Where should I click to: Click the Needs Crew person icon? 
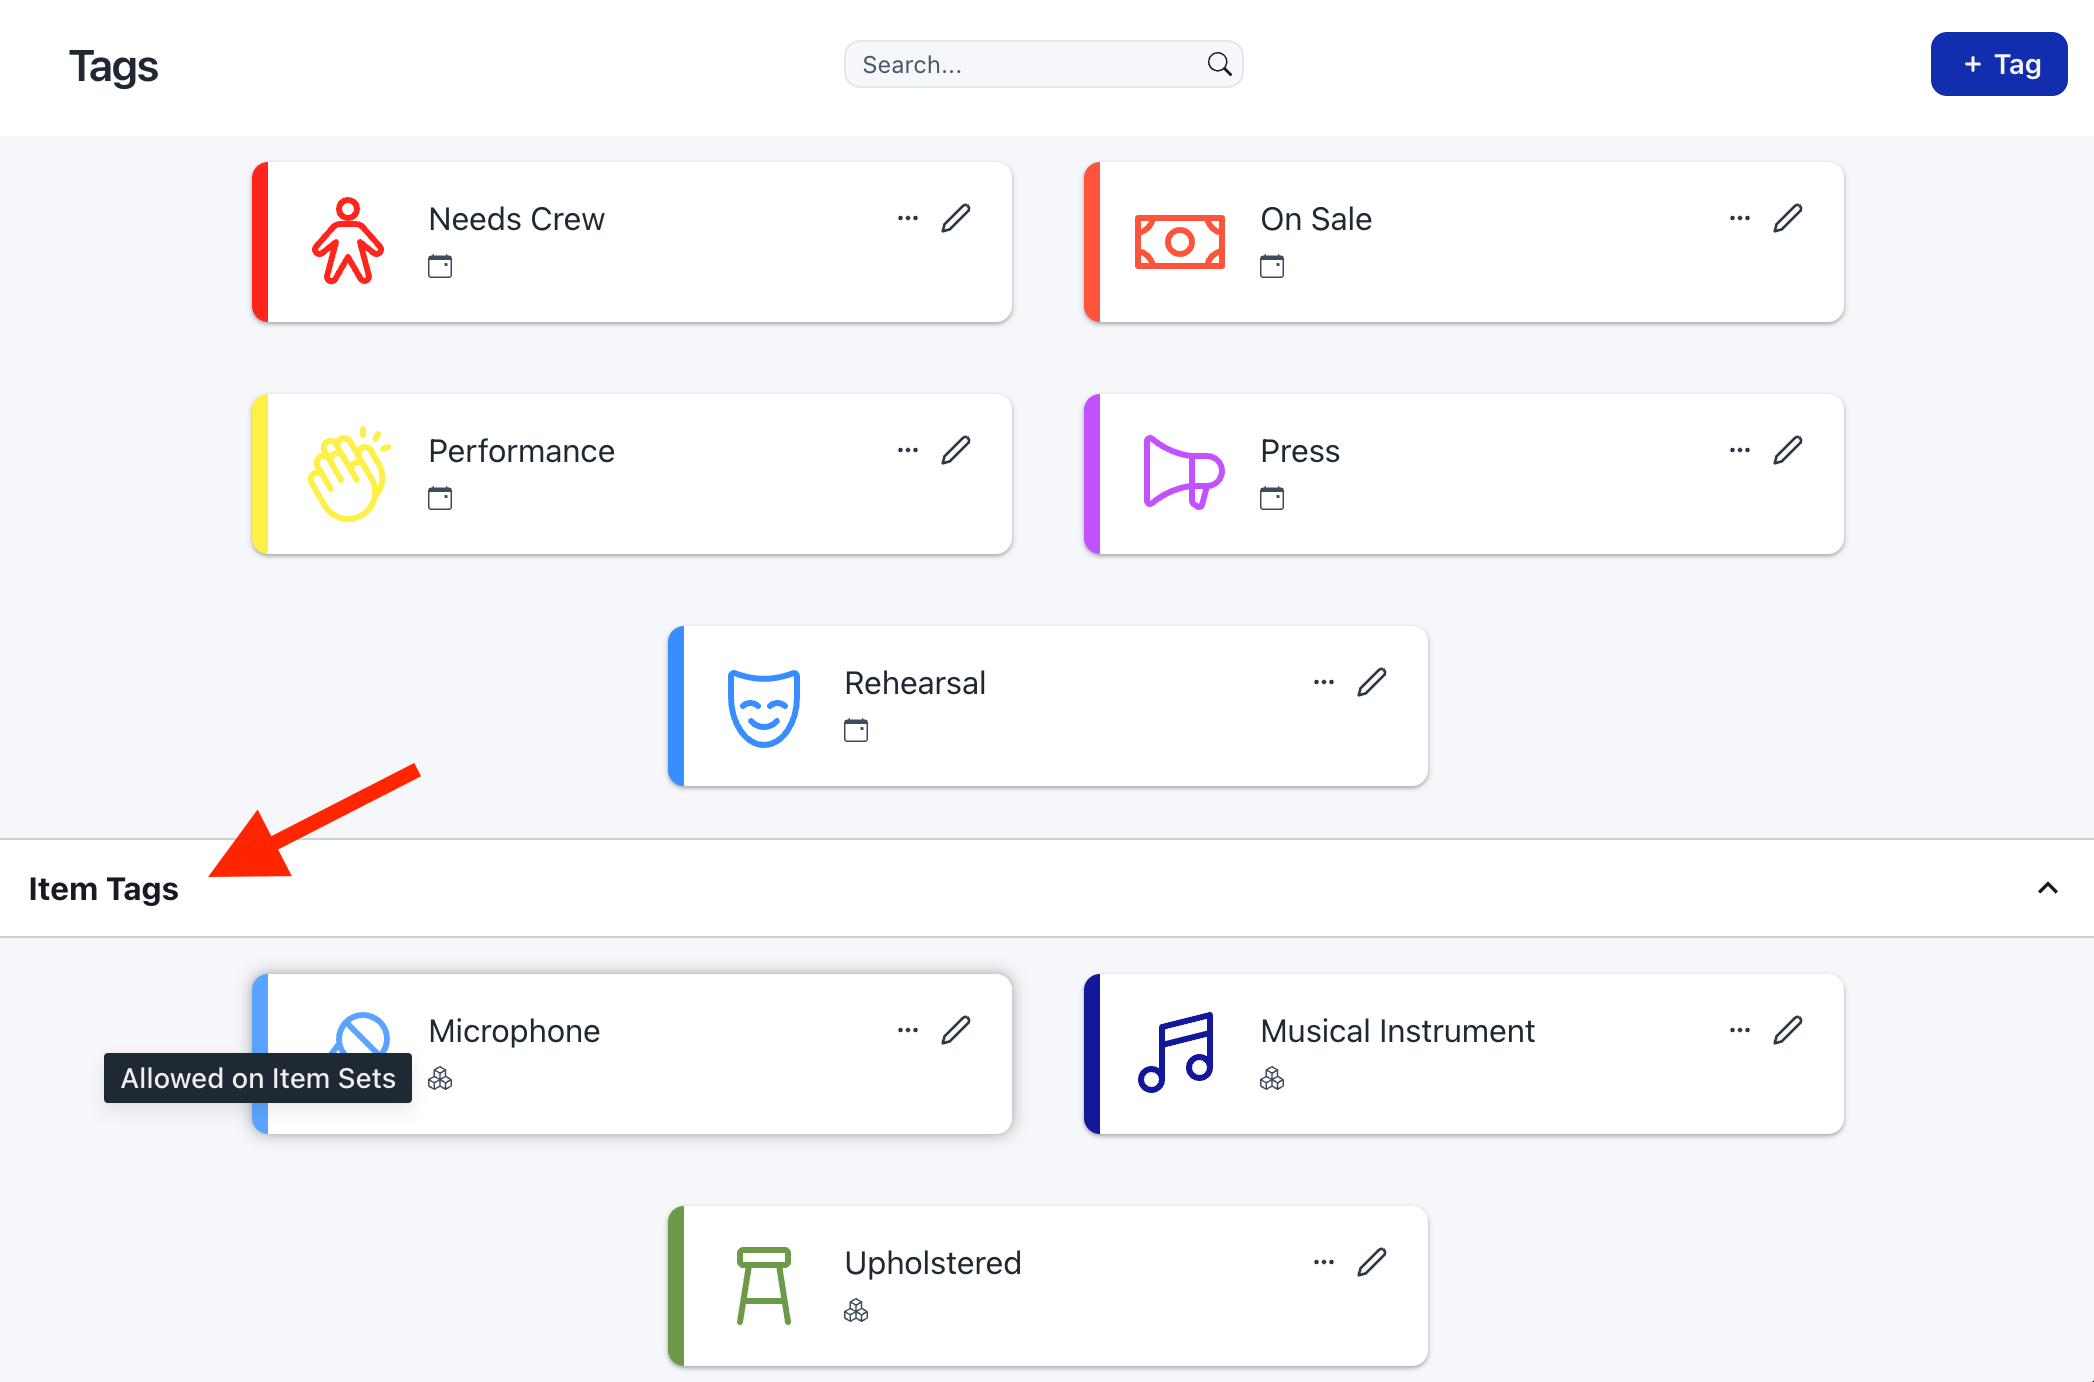point(347,241)
